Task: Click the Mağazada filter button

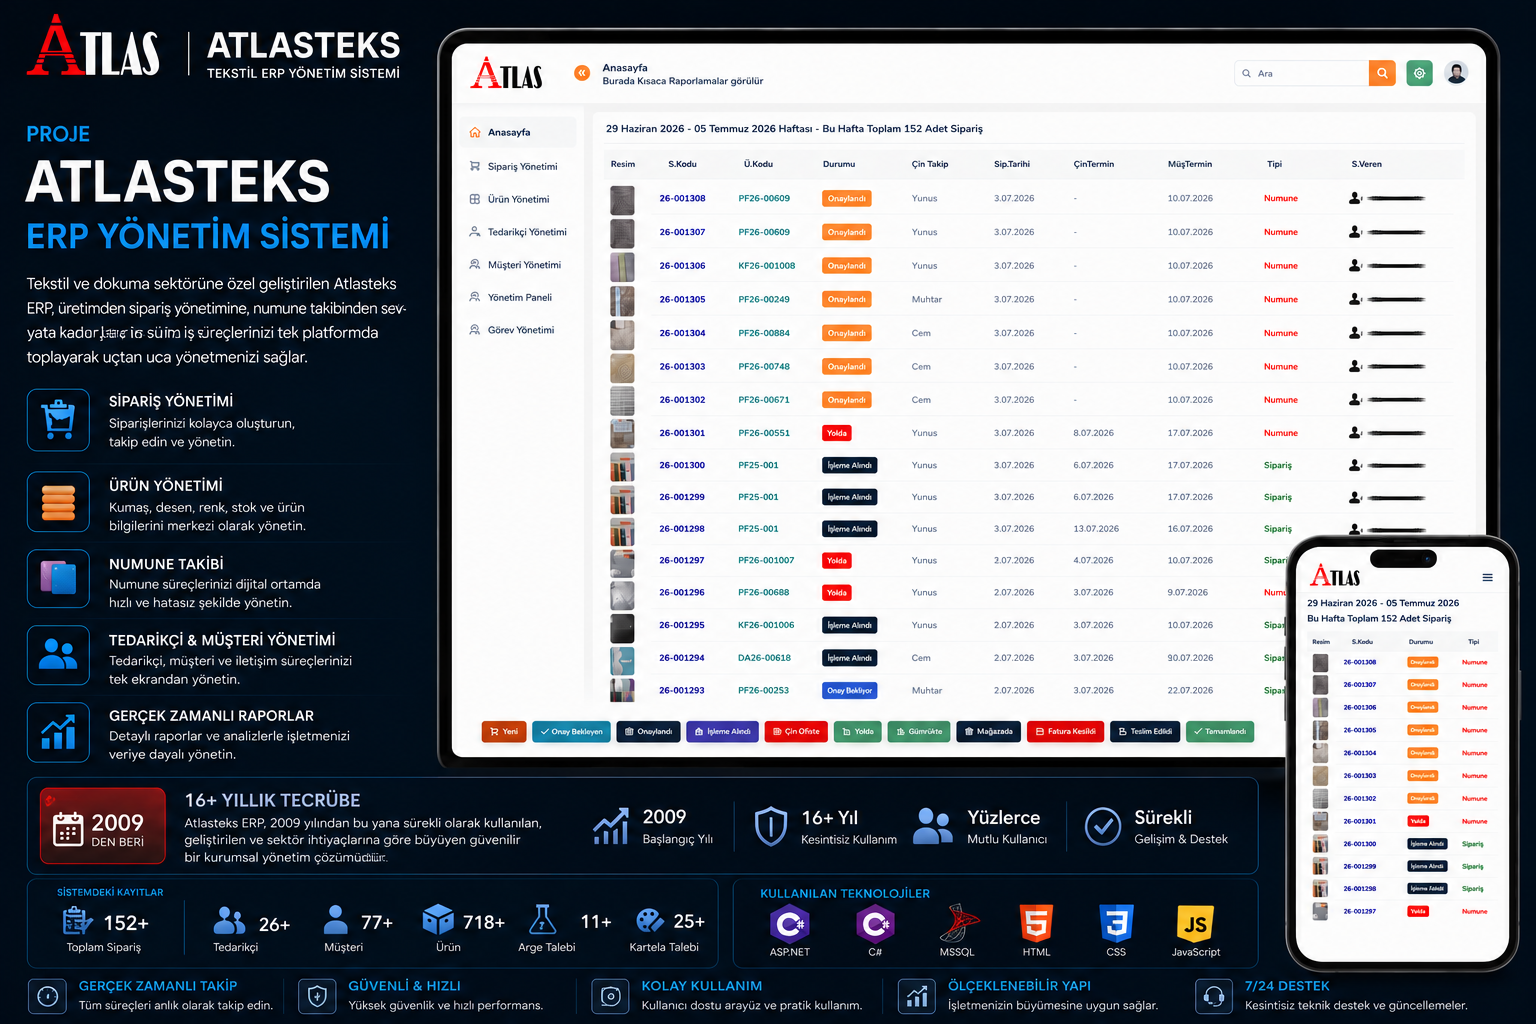Action: [x=988, y=732]
